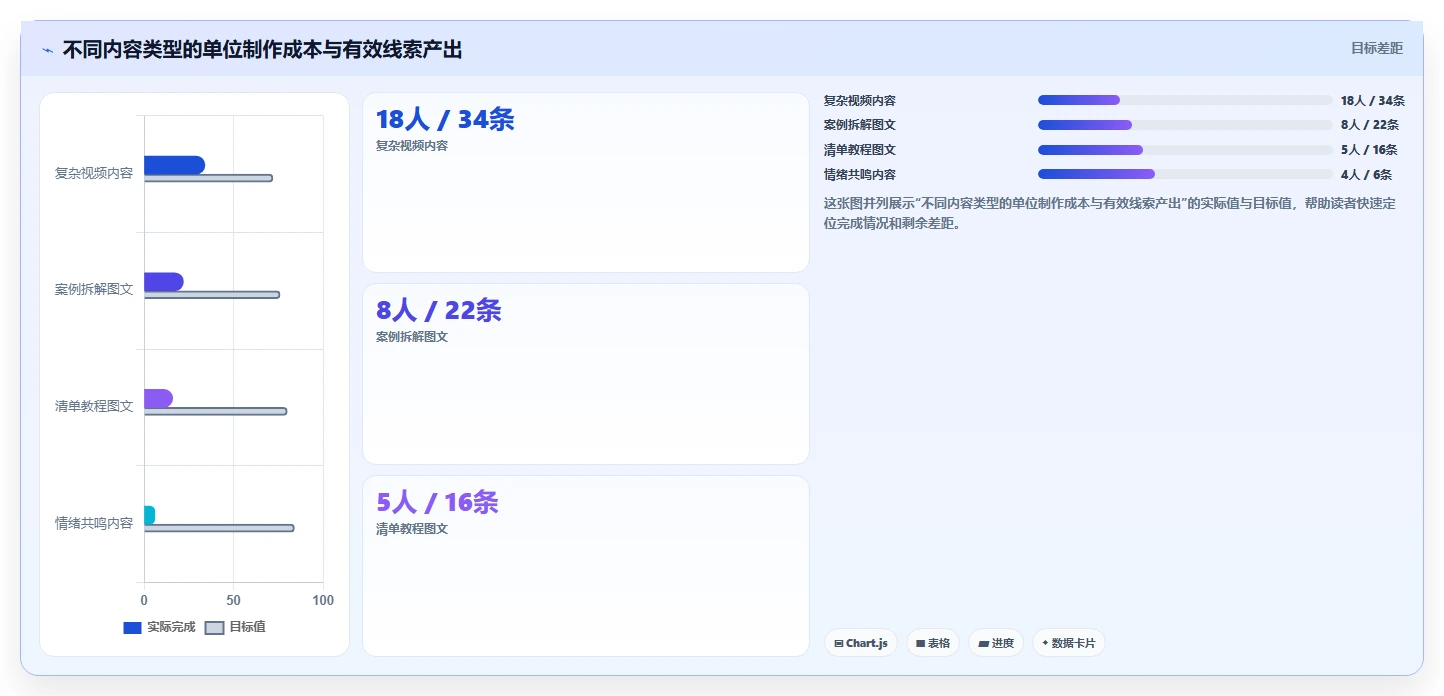1444x696 pixels.
Task: Toggle the 实际完成 legend swatch
Action: 132,627
